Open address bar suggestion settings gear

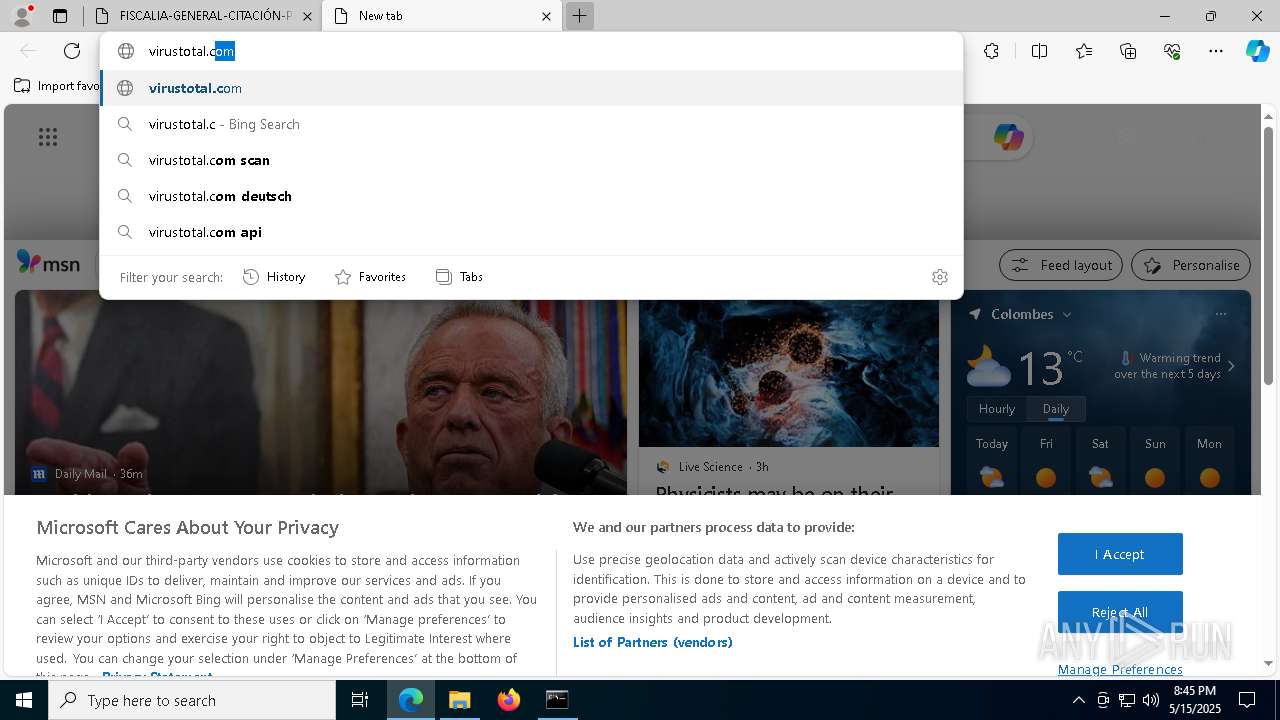(940, 277)
